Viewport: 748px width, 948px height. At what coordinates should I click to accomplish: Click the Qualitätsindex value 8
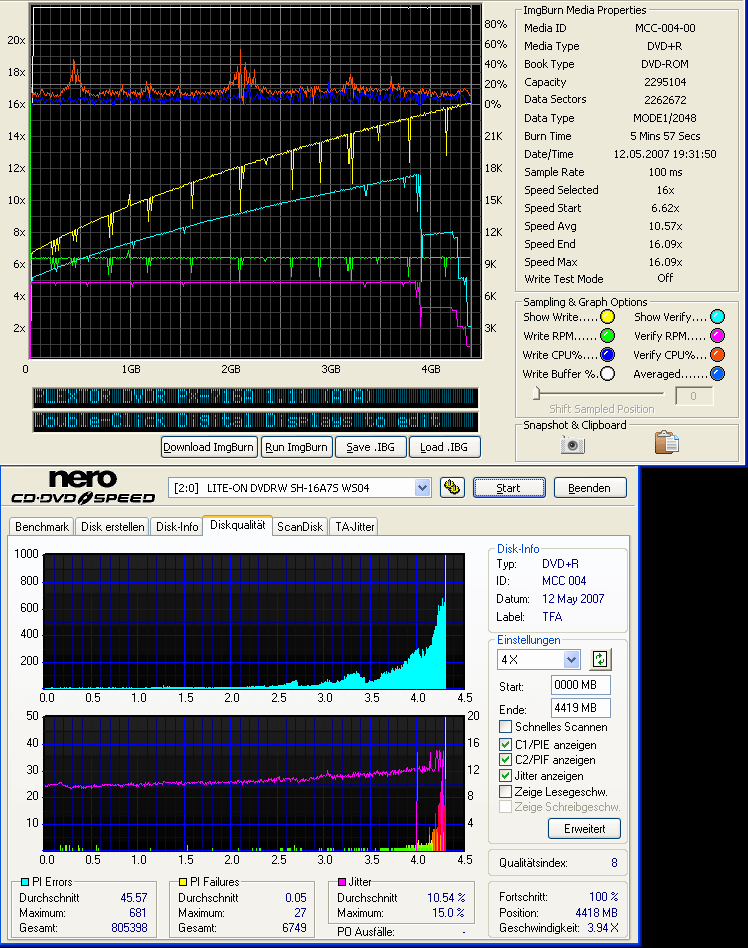click(x=614, y=863)
